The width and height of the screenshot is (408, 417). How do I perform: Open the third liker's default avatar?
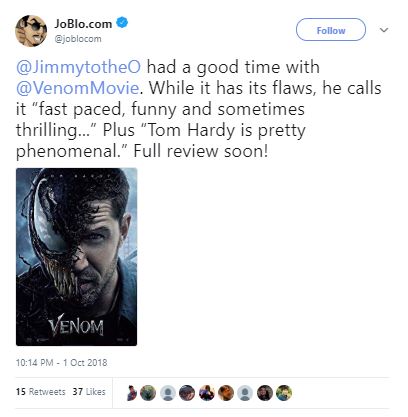[x=168, y=393]
